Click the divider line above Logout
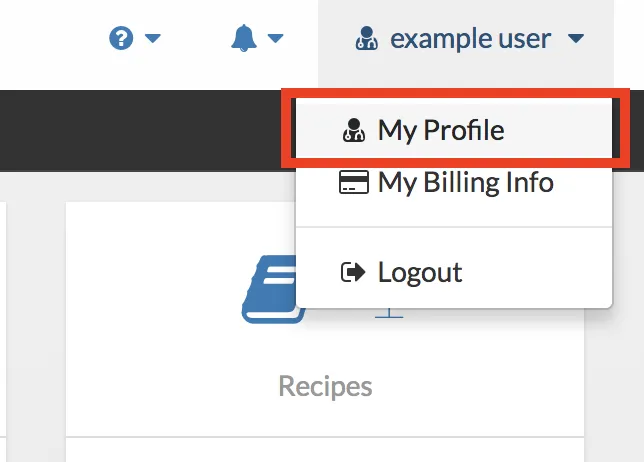The width and height of the screenshot is (644, 462). point(454,227)
